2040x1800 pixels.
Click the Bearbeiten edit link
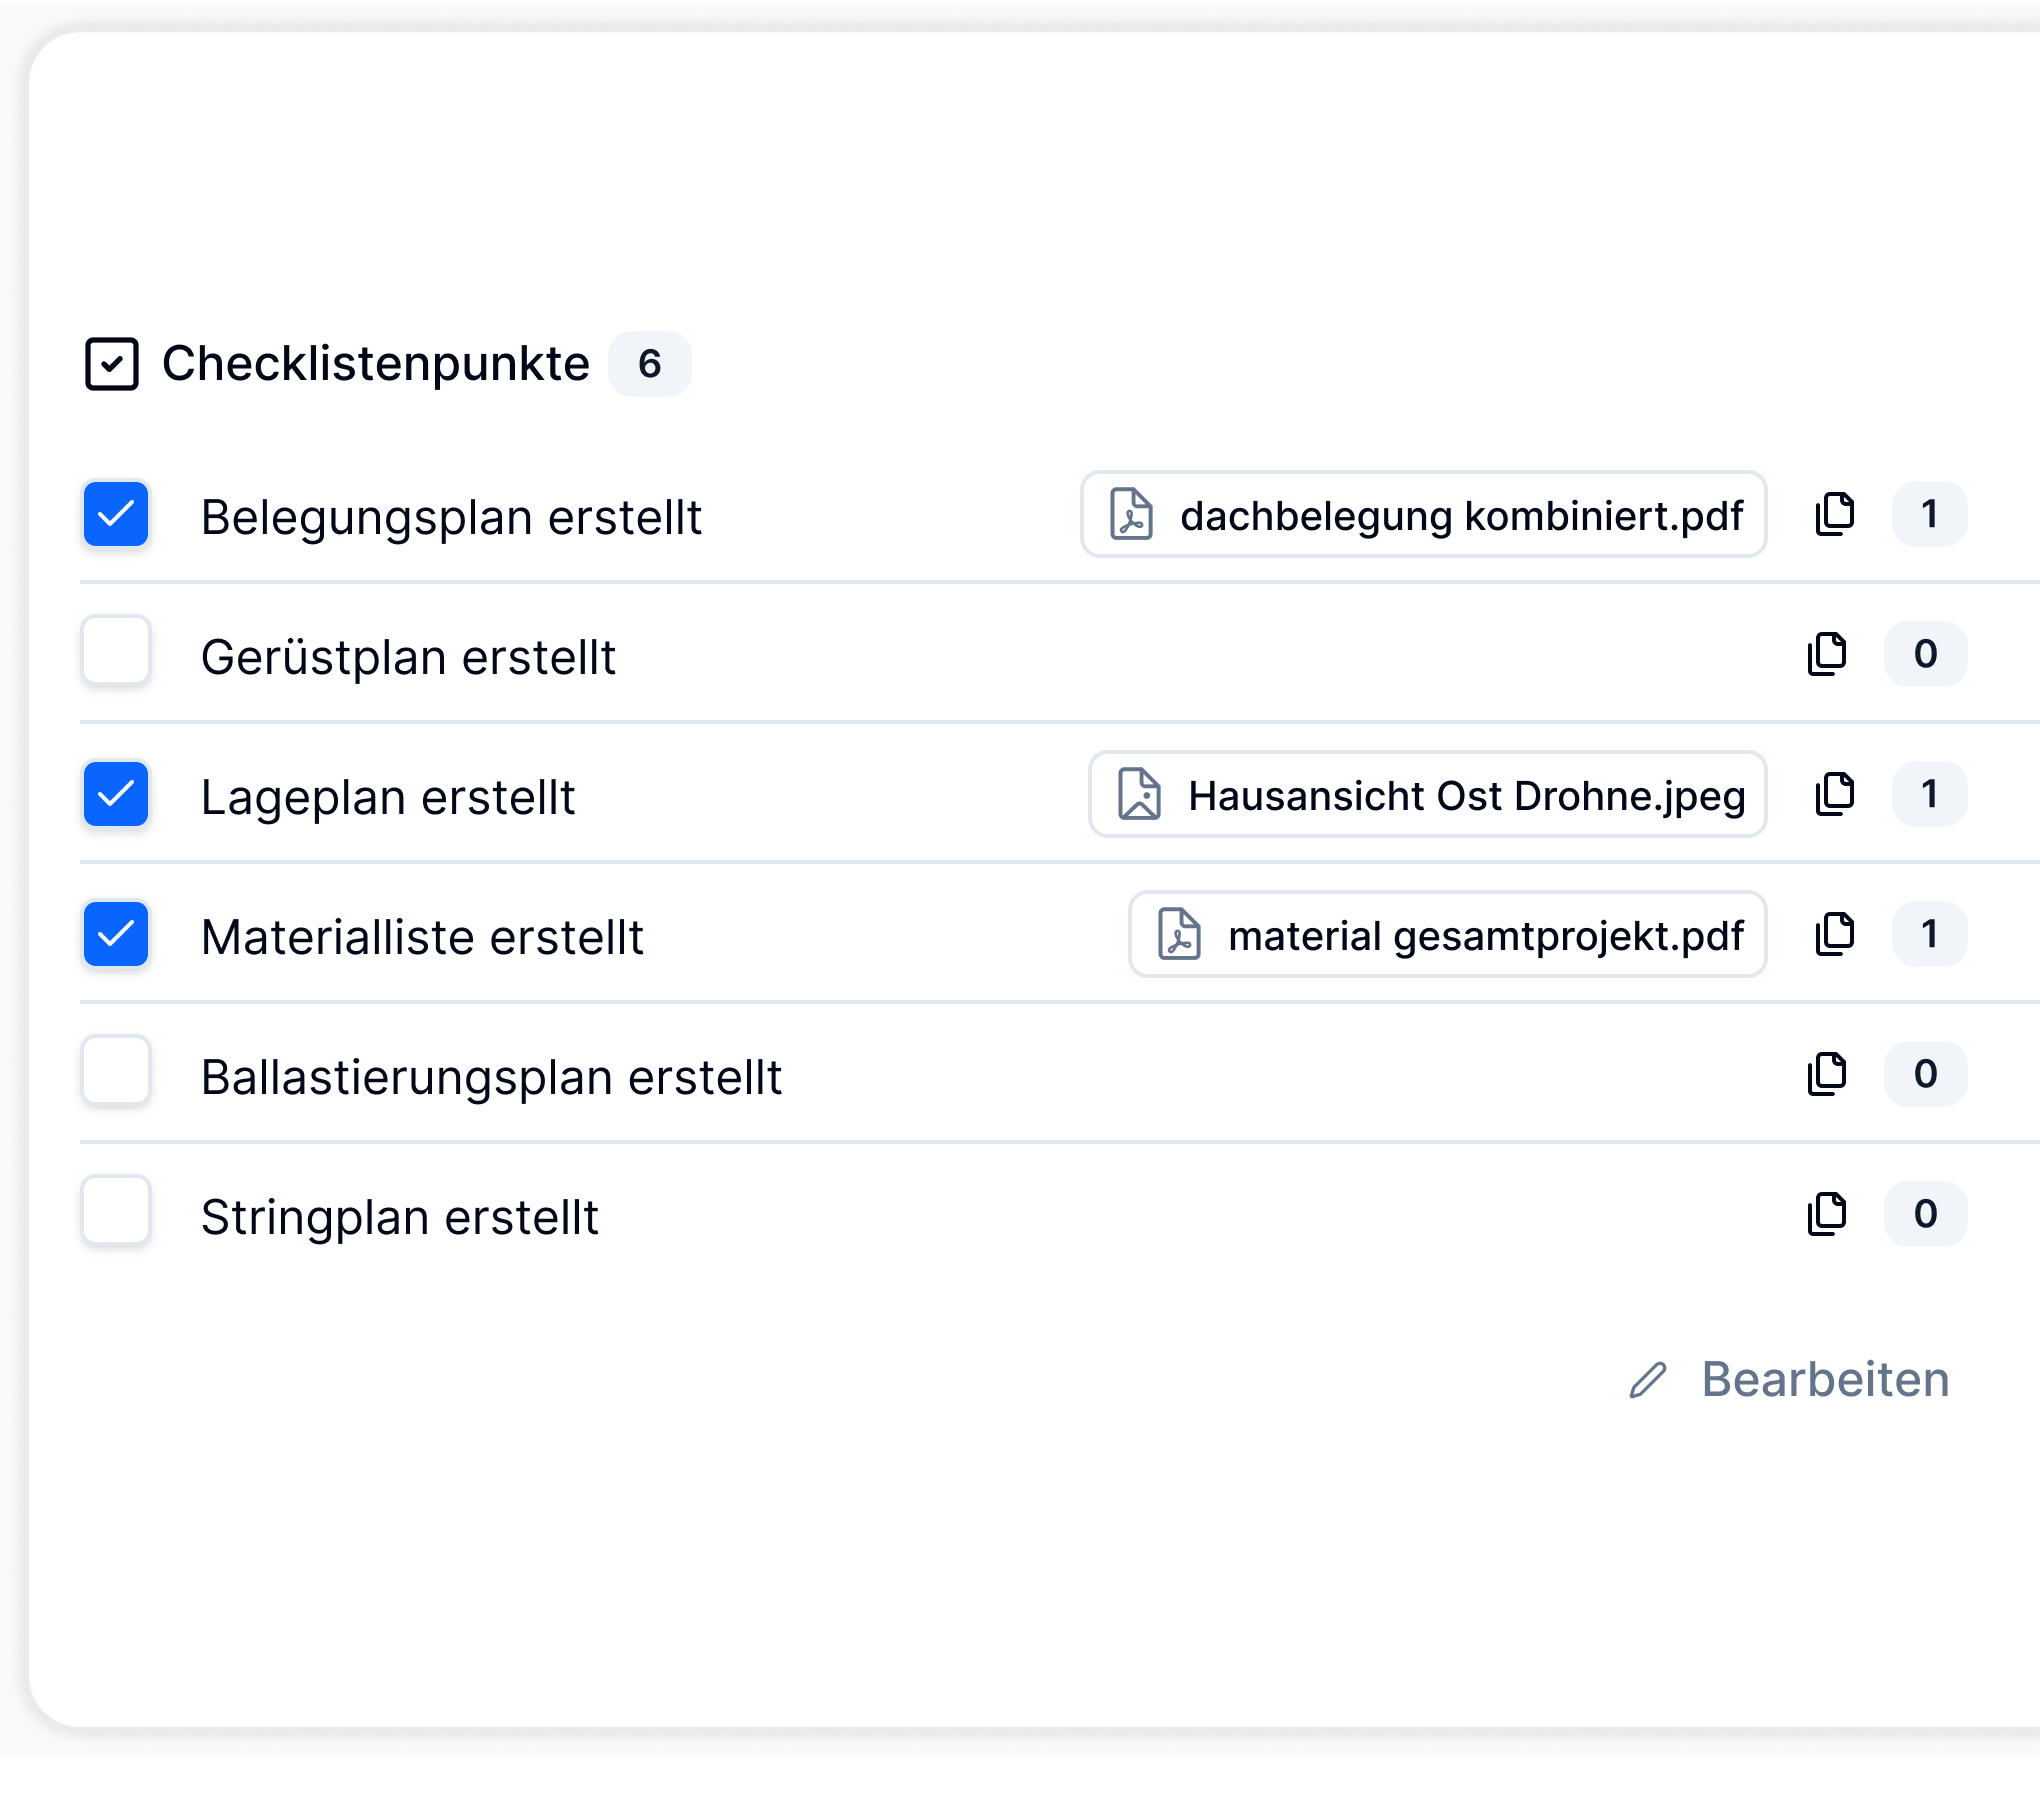coord(1789,1380)
